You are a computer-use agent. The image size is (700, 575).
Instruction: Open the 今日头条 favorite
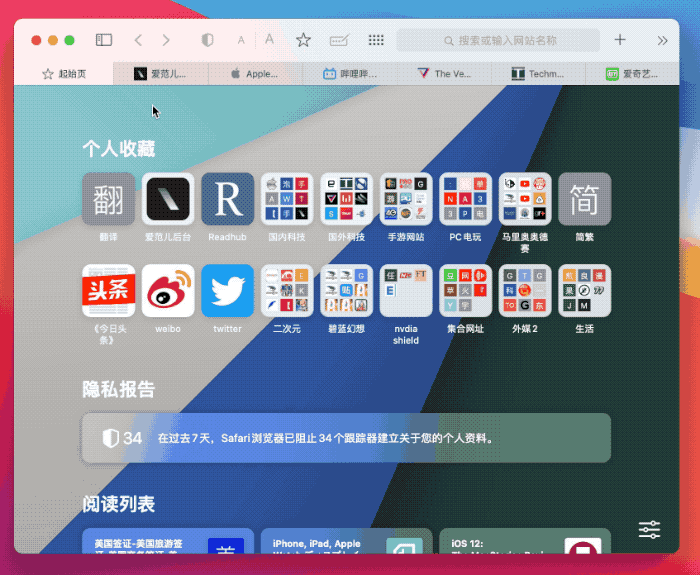pos(108,291)
